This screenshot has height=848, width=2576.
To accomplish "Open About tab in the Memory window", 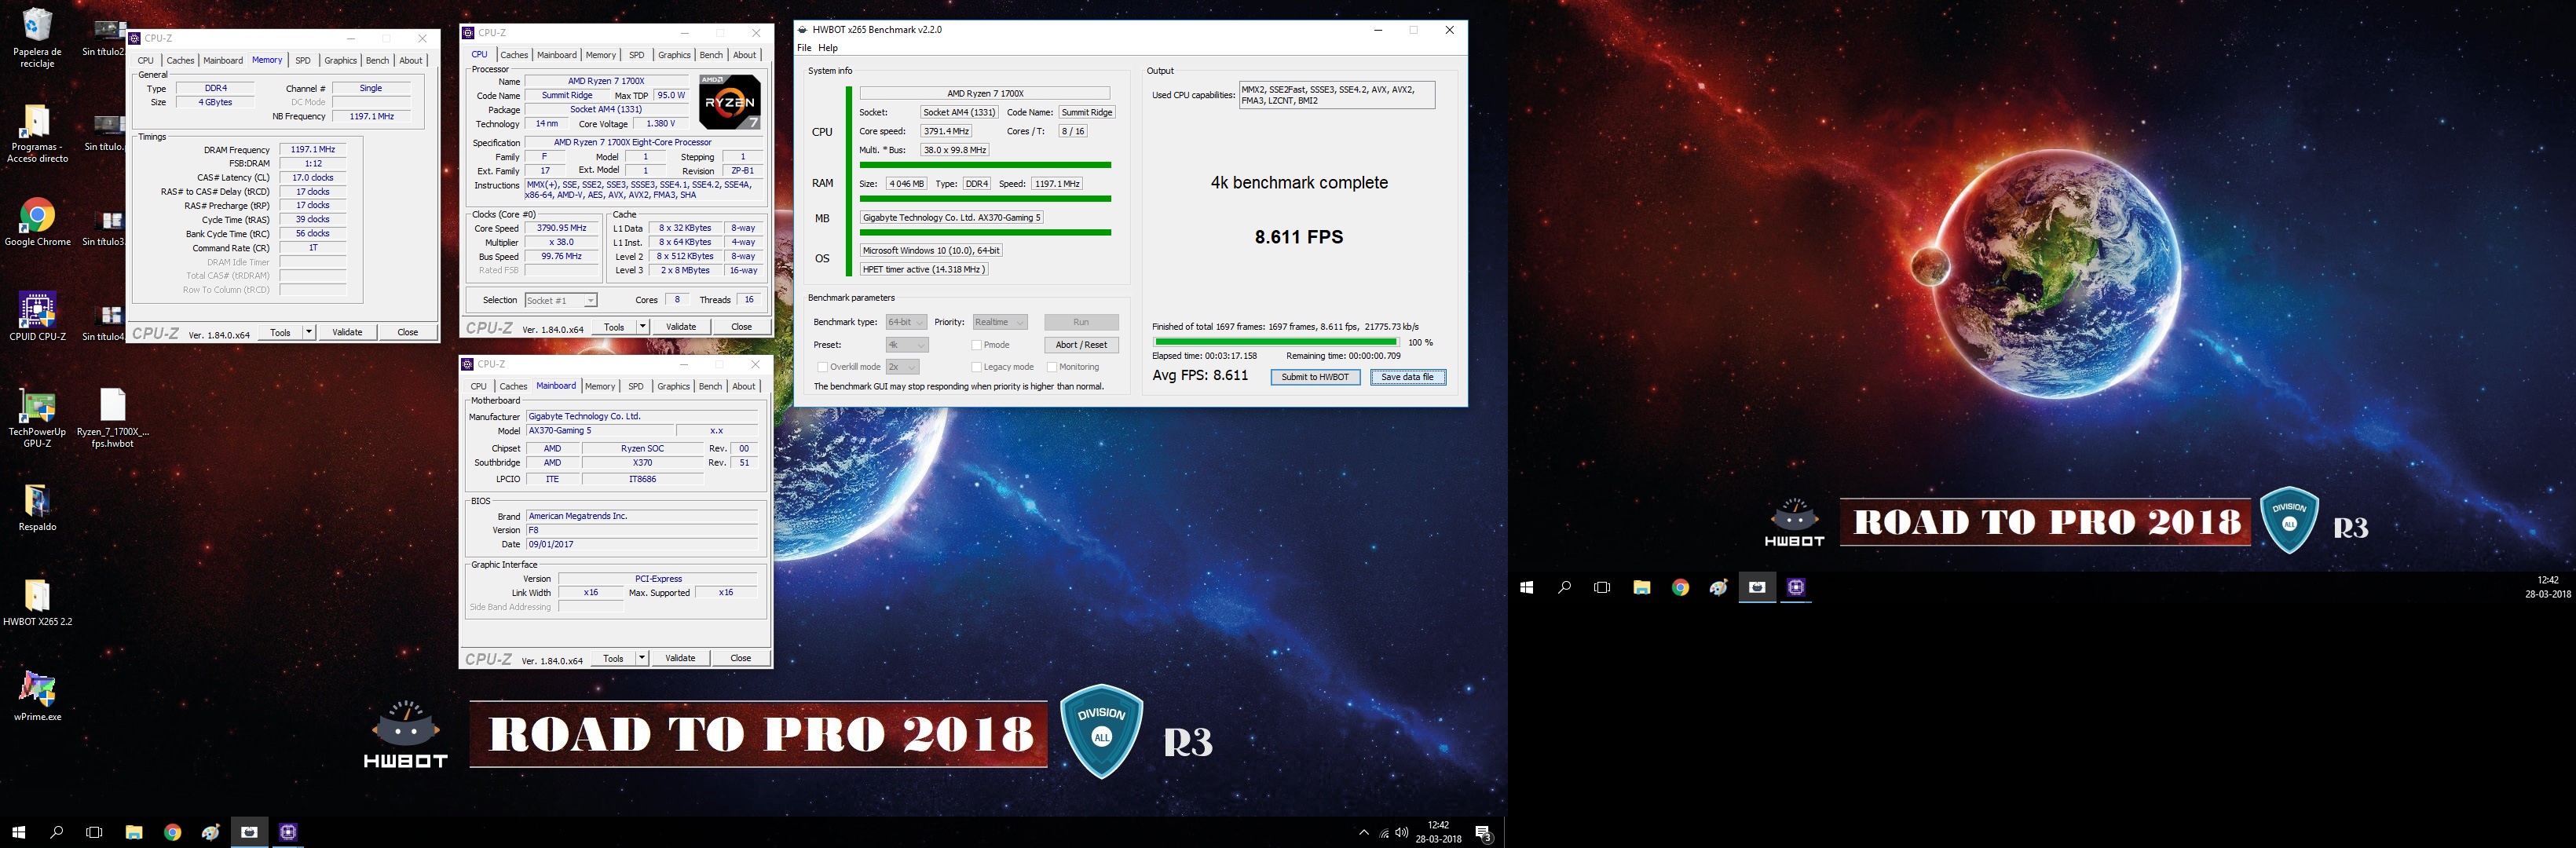I will coord(411,61).
